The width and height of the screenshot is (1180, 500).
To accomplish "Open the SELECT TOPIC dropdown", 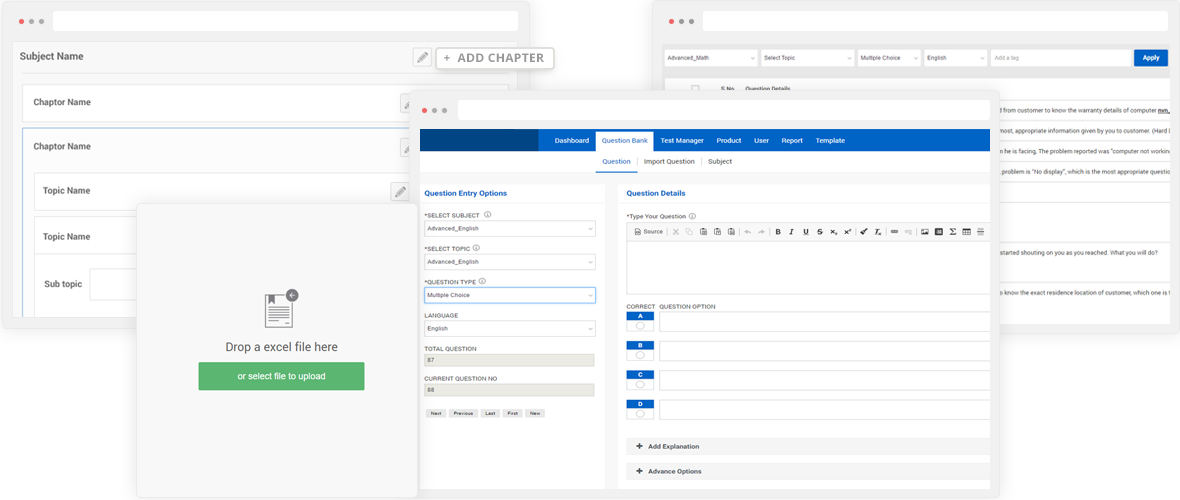I will coord(509,261).
